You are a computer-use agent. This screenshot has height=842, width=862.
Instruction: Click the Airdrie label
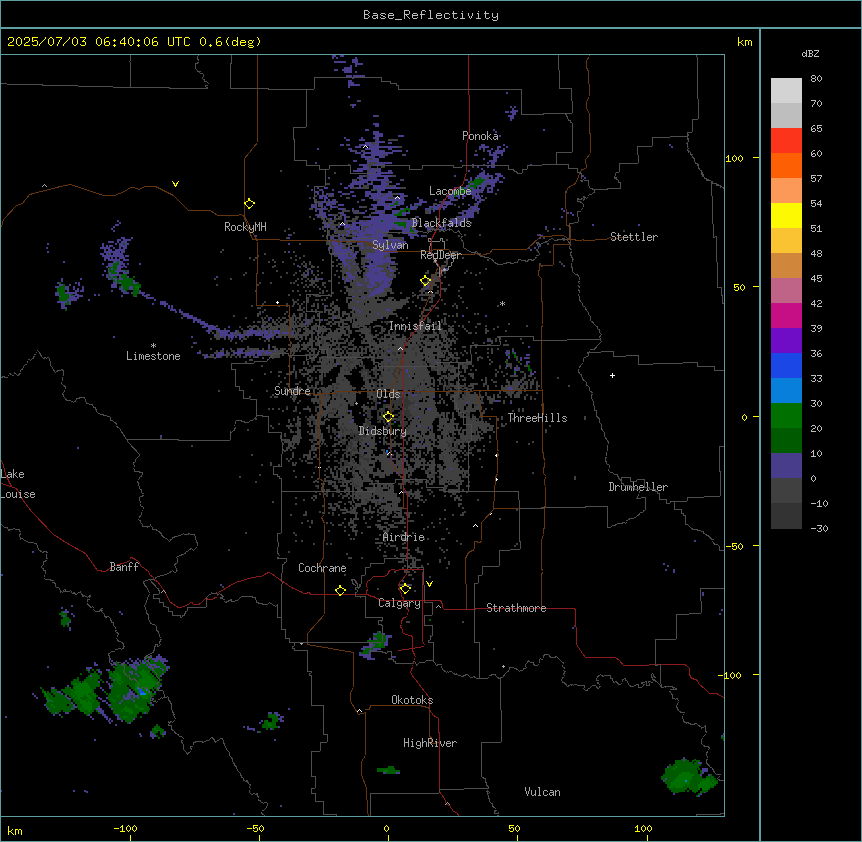(x=404, y=537)
